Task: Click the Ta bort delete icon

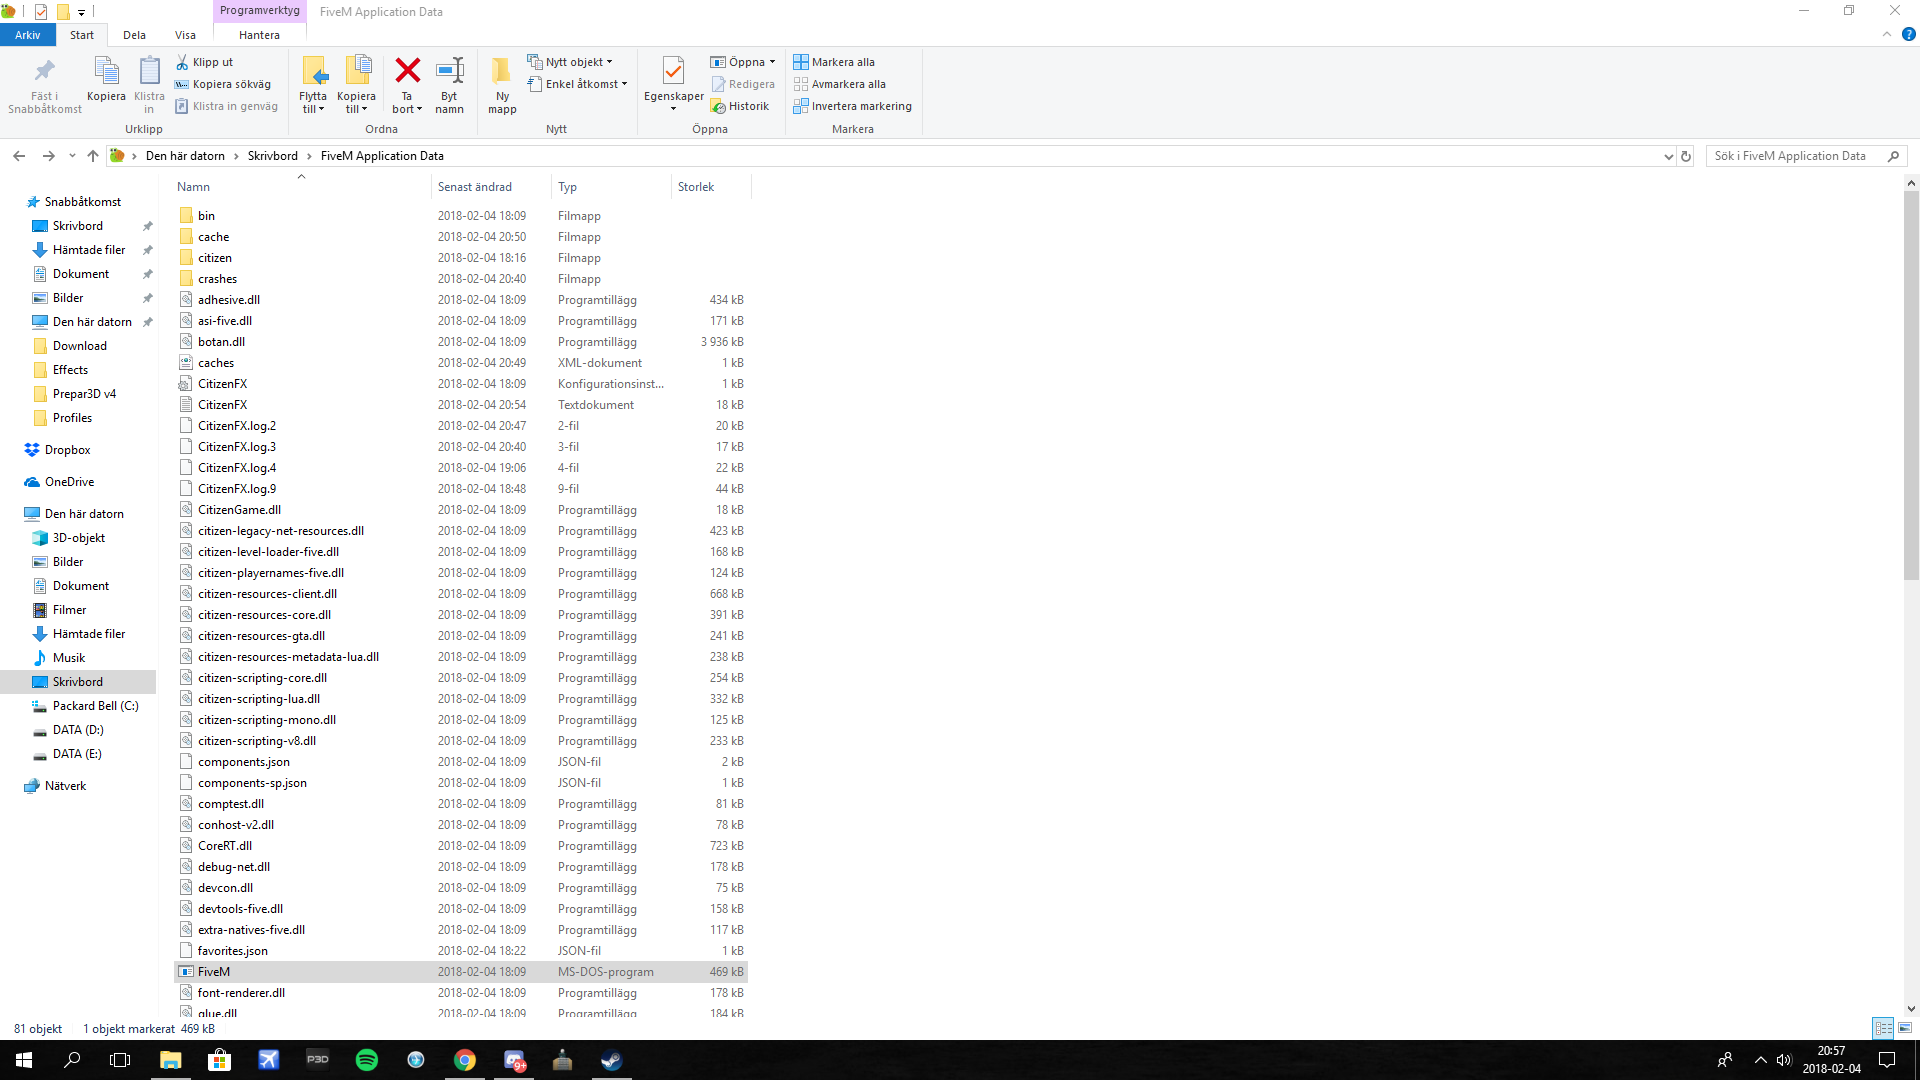Action: pos(407,71)
